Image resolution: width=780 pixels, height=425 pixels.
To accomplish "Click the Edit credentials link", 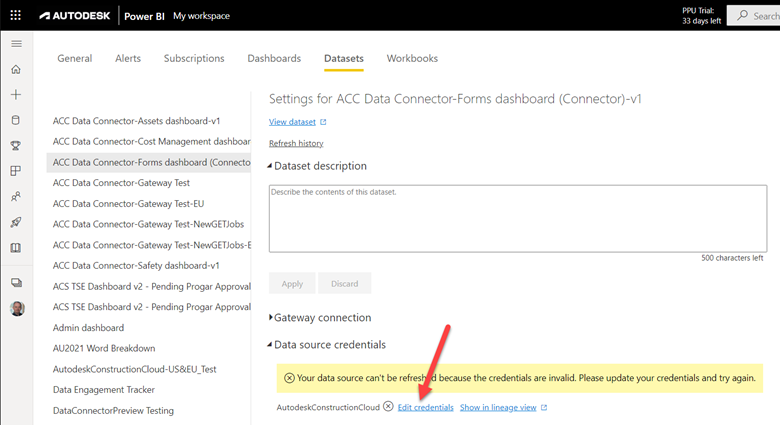I will click(425, 408).
